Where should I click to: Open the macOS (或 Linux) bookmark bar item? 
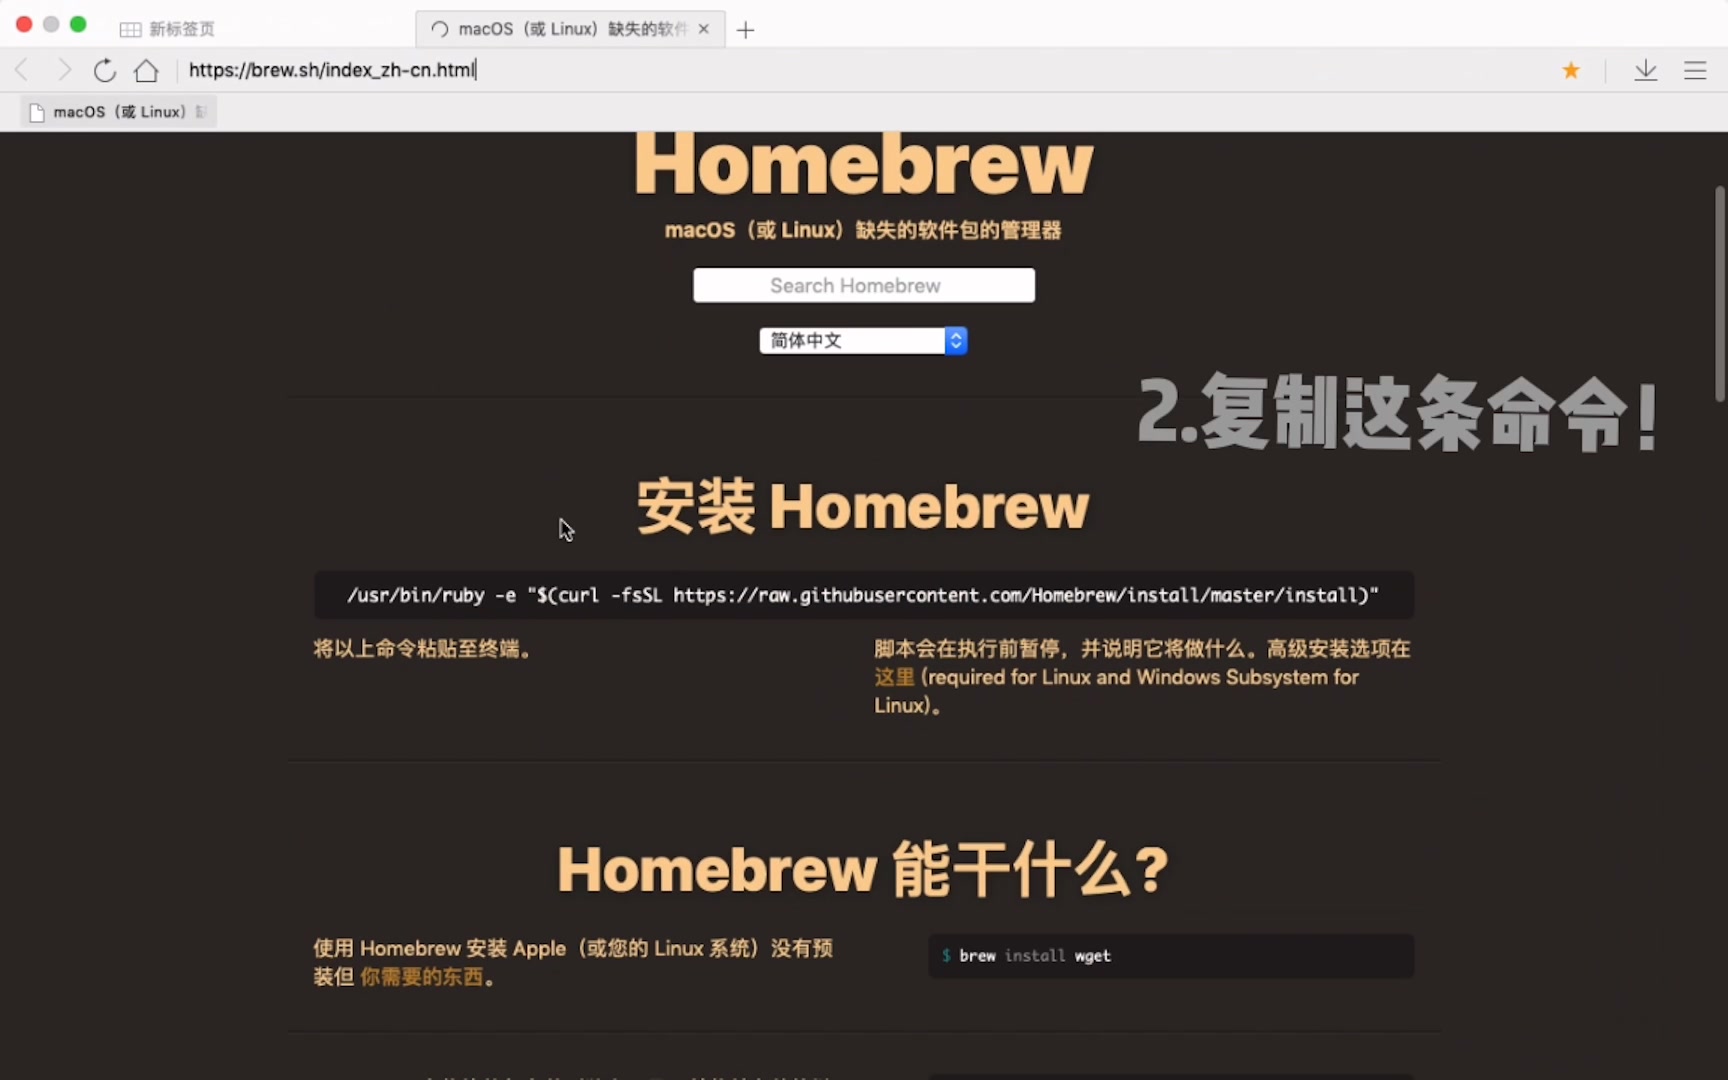119,112
